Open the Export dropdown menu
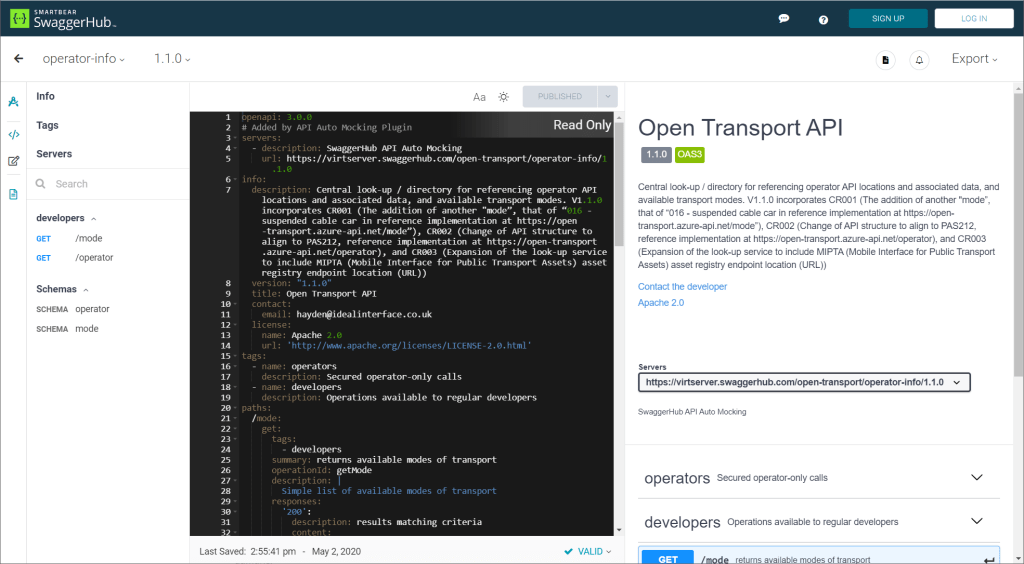This screenshot has width=1024, height=564. pos(974,59)
